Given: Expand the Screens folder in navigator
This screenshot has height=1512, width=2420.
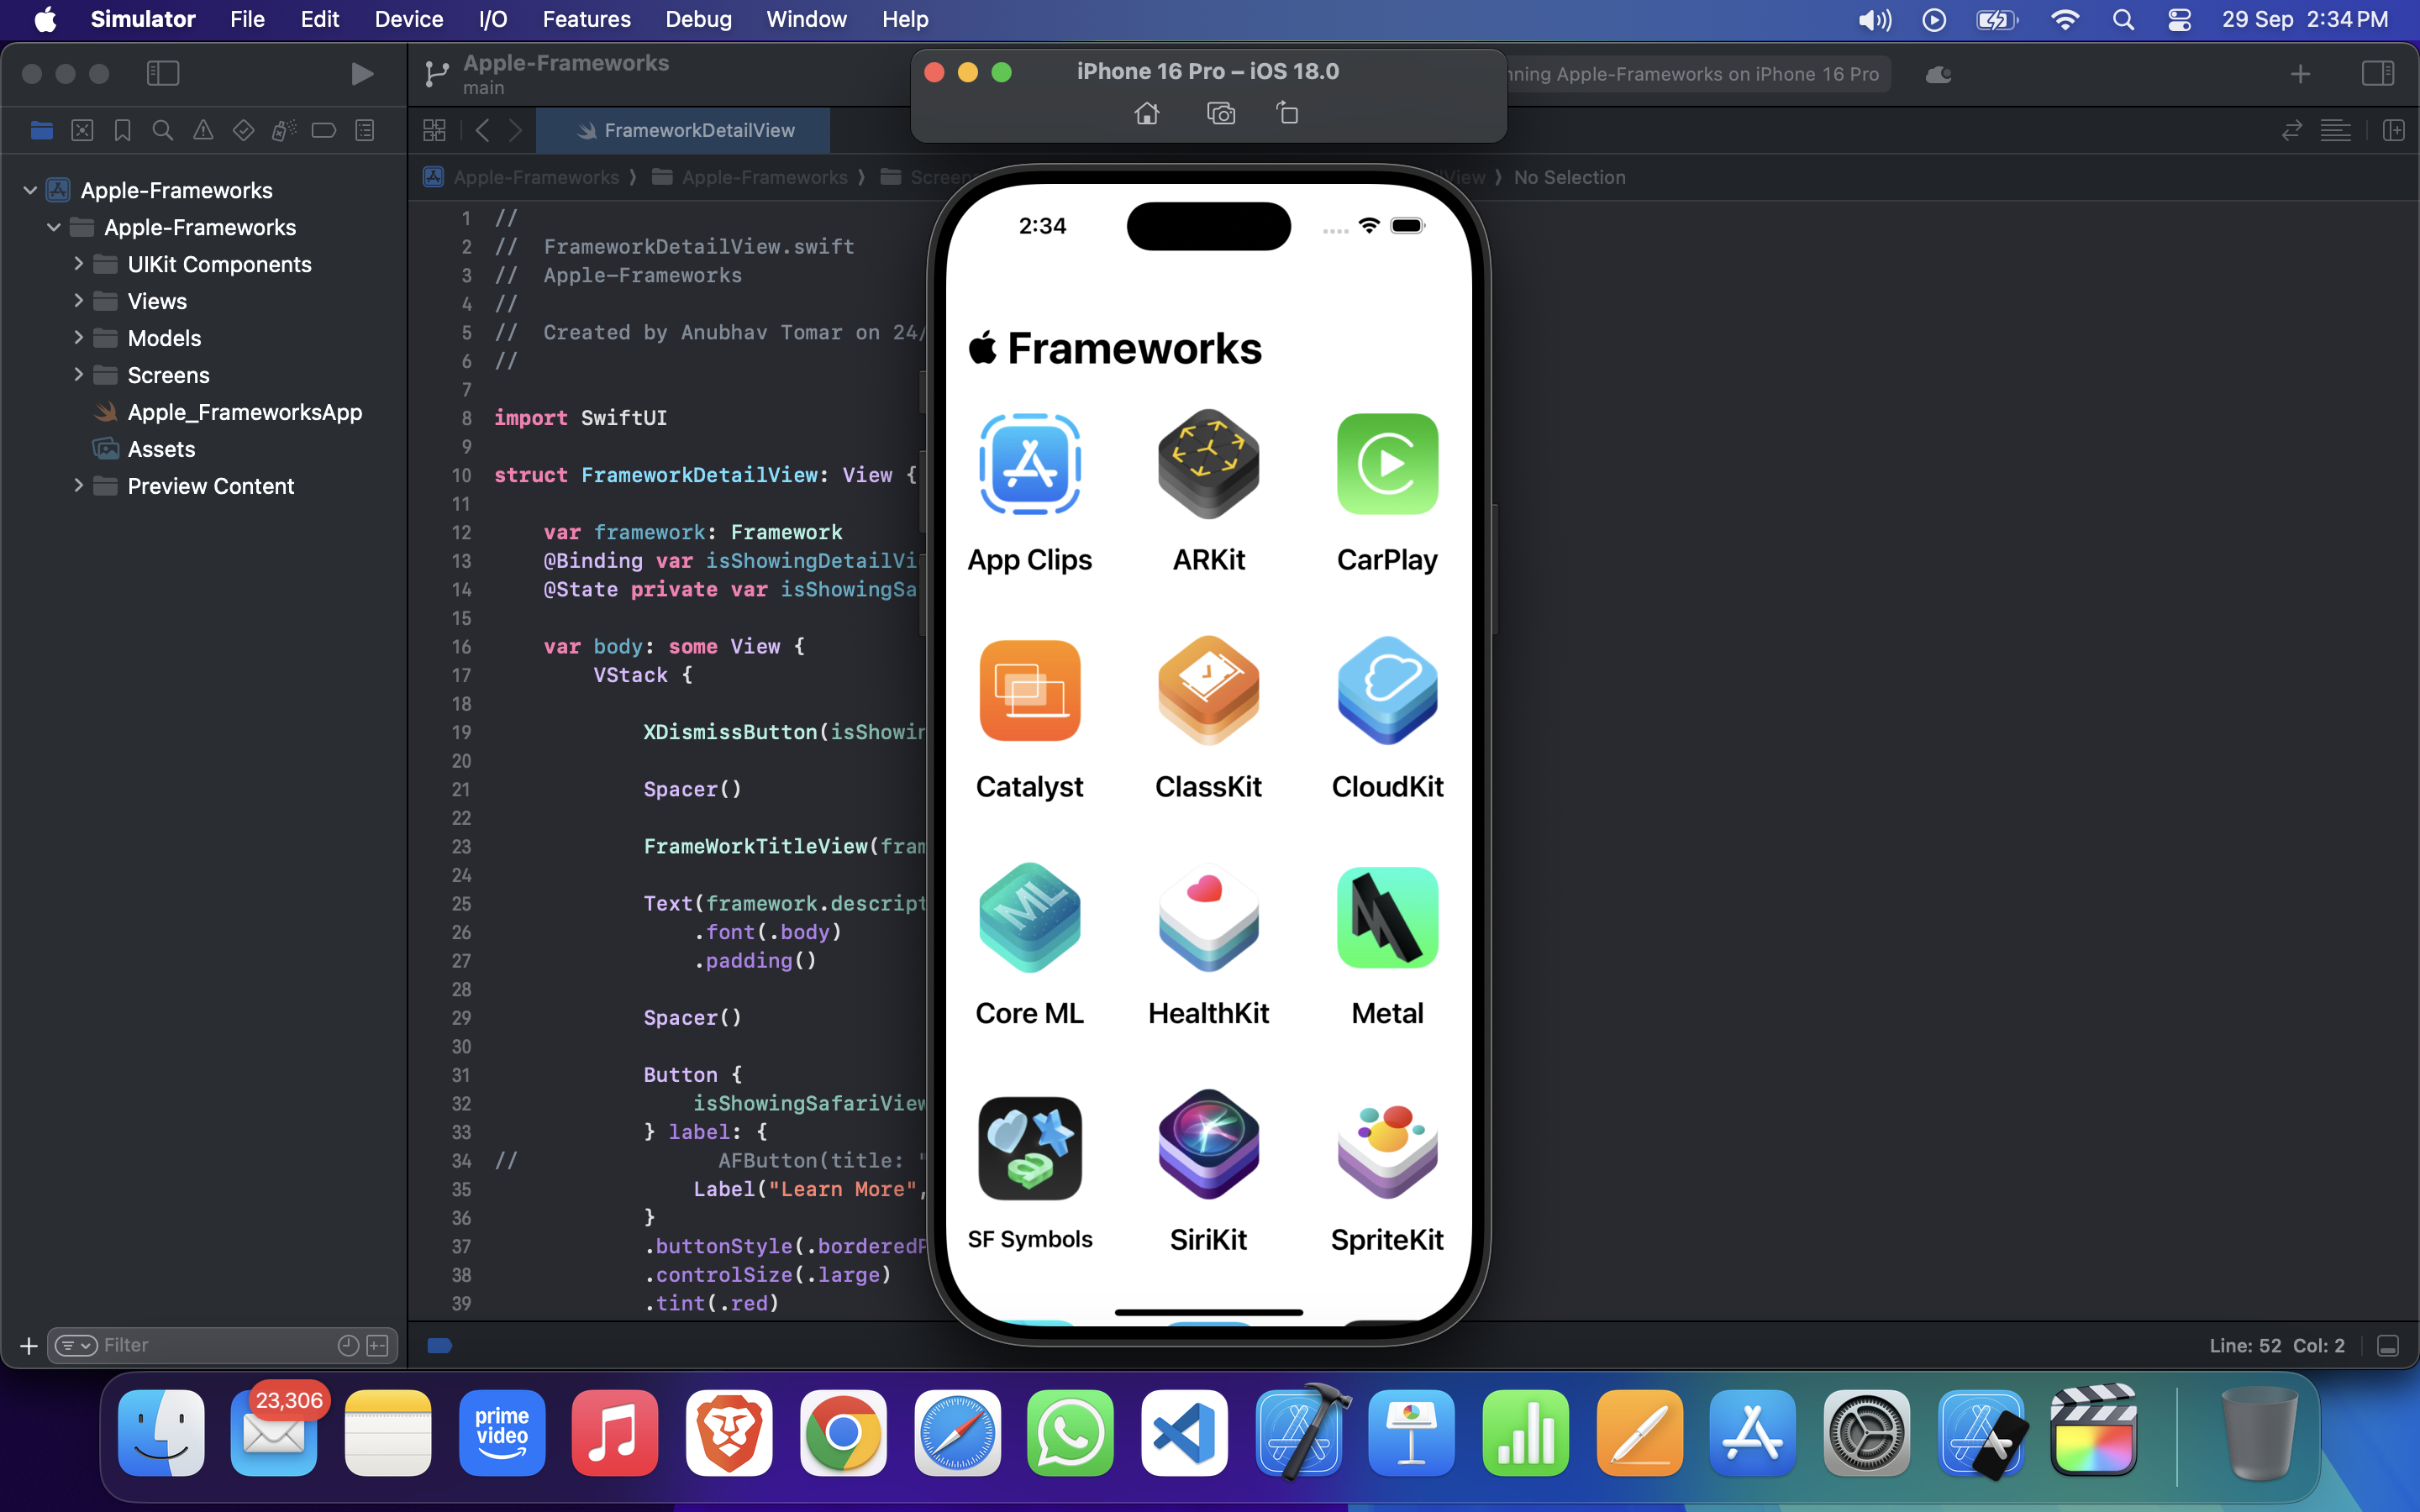Looking at the screenshot, I should 80,375.
